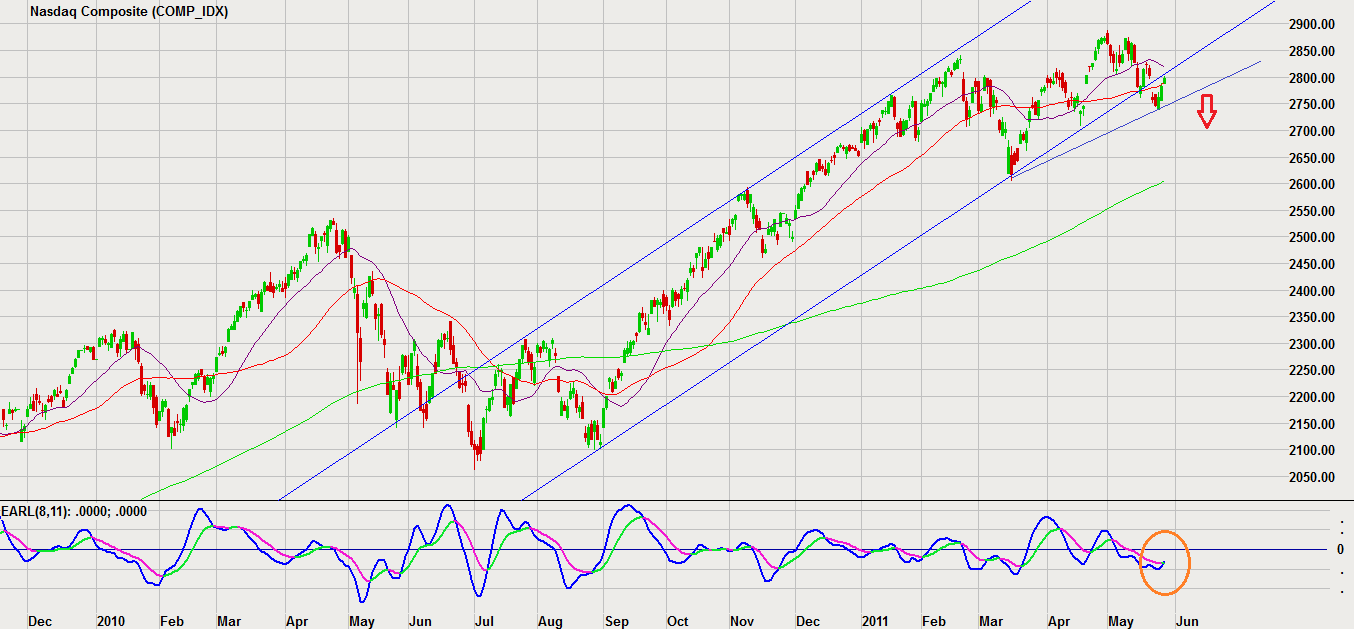Choose the Oct label on time axis
Image resolution: width=1354 pixels, height=629 pixels.
(678, 621)
